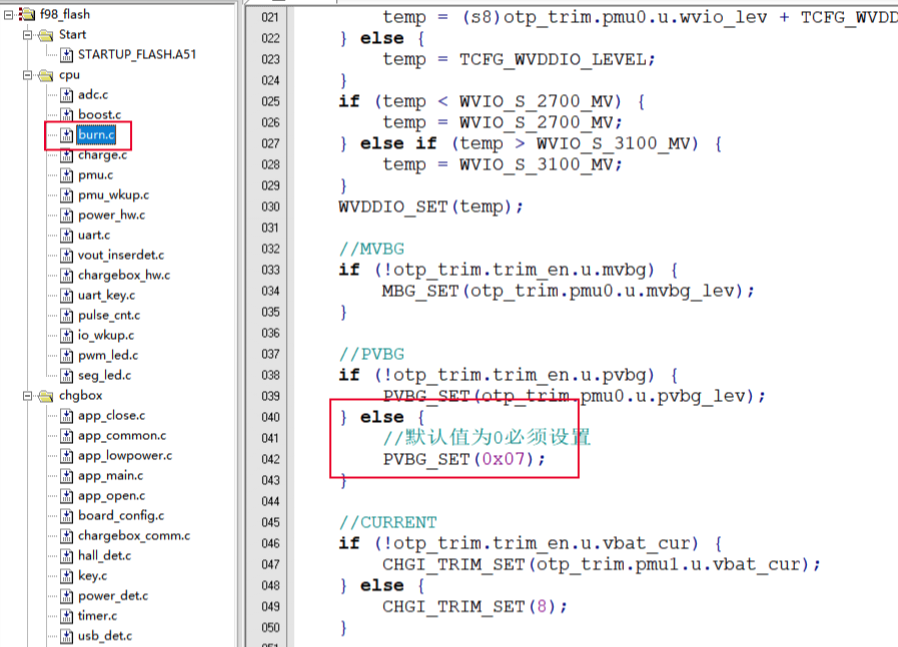Viewport: 898px width, 647px height.
Task: Click the chgbox folder icon
Action: coord(46,396)
